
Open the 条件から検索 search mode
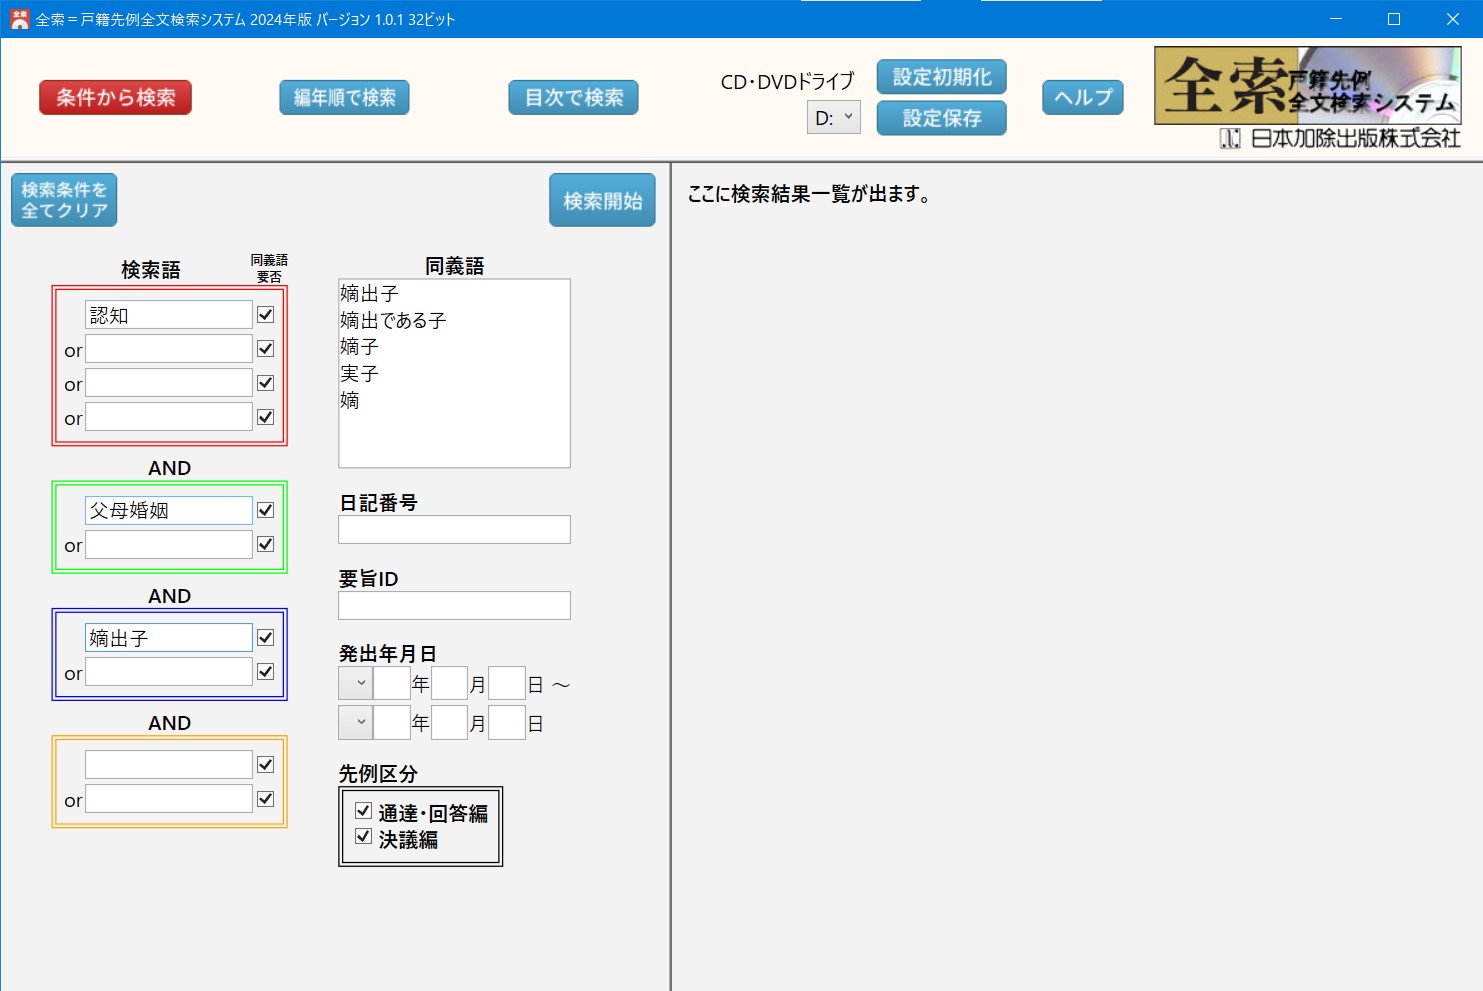click(115, 98)
